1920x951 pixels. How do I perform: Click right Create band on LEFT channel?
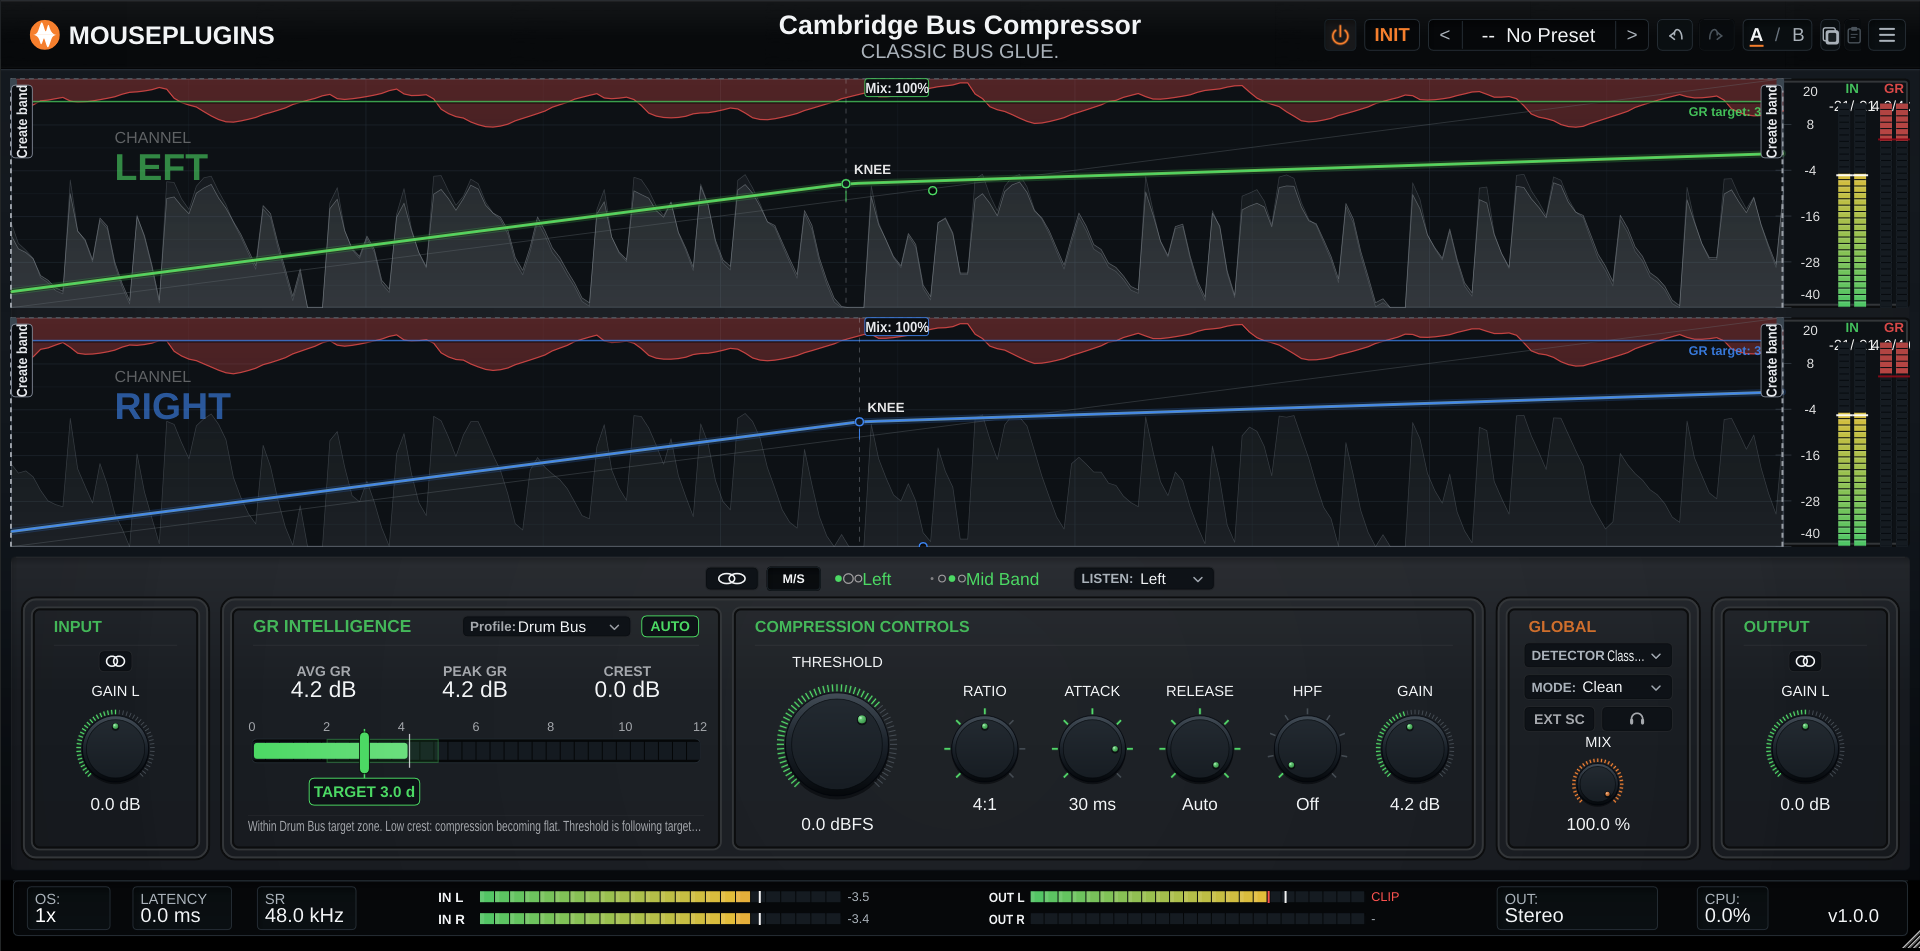click(x=1772, y=122)
